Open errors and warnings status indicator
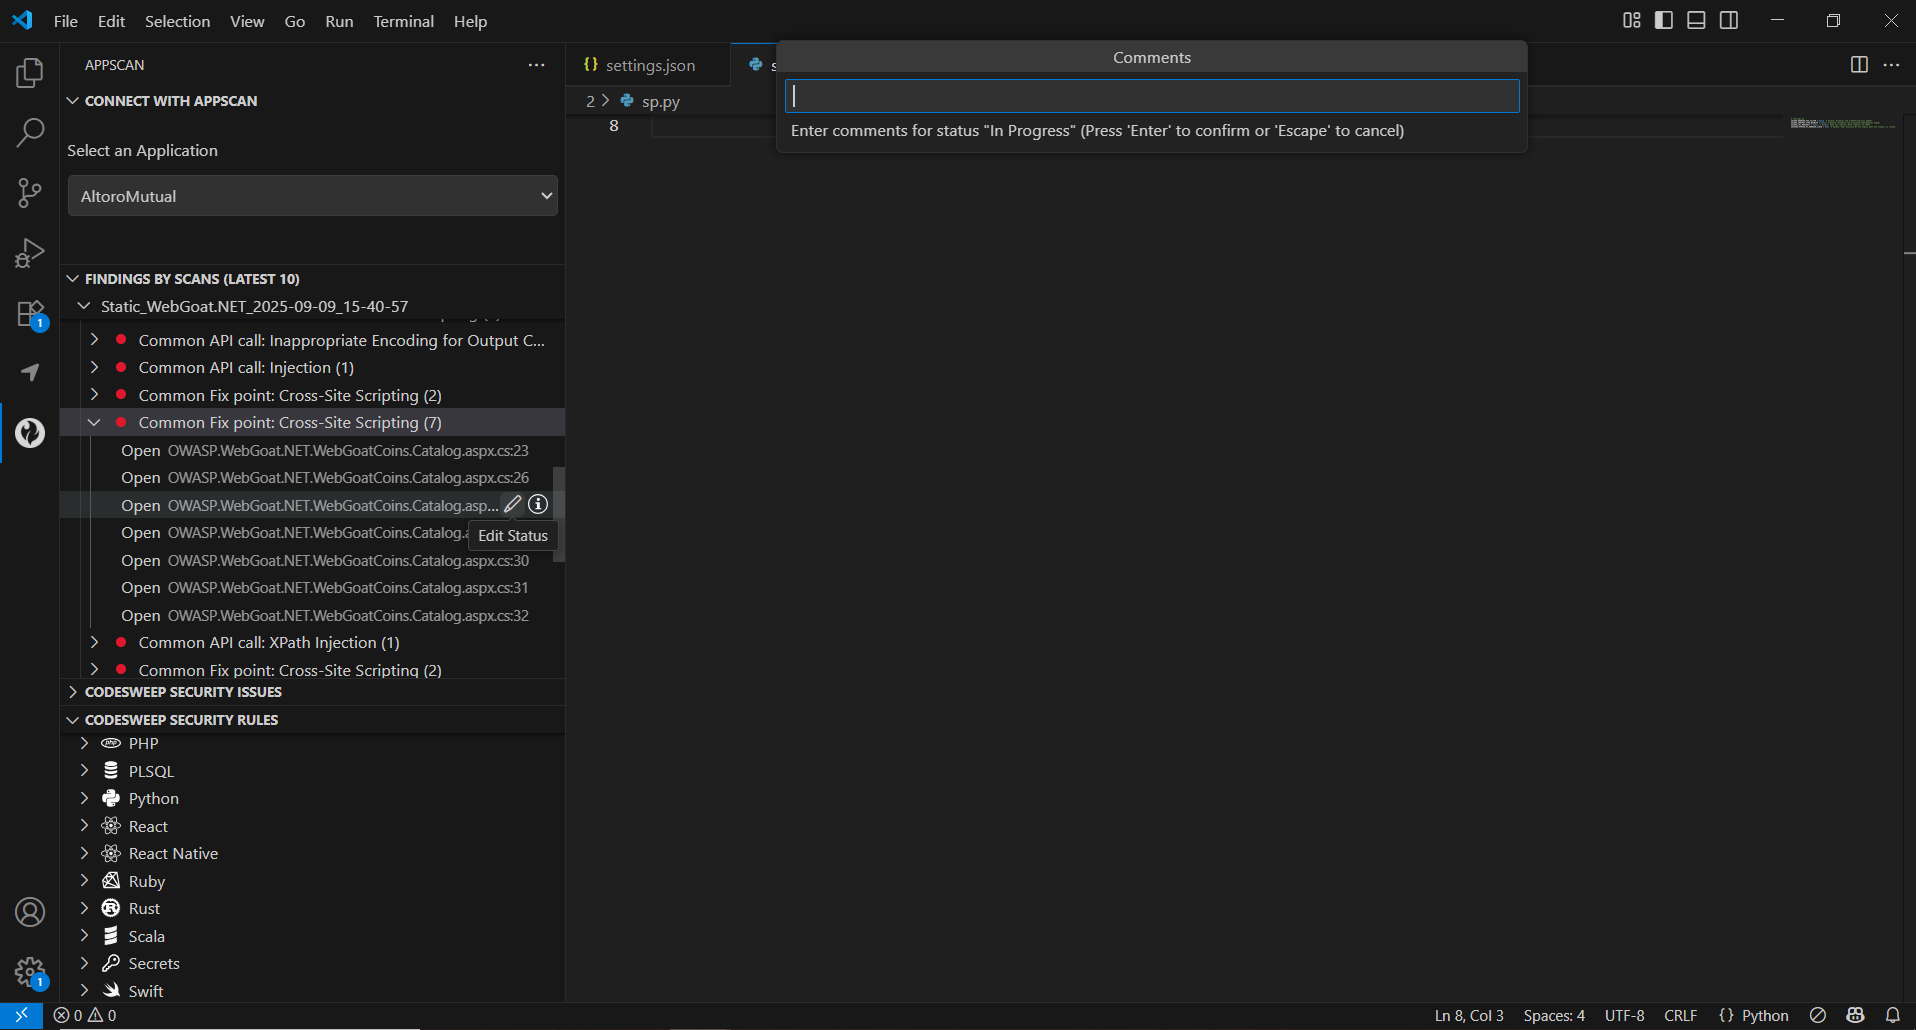Screen dimensions: 1916x1030 tap(85, 1015)
